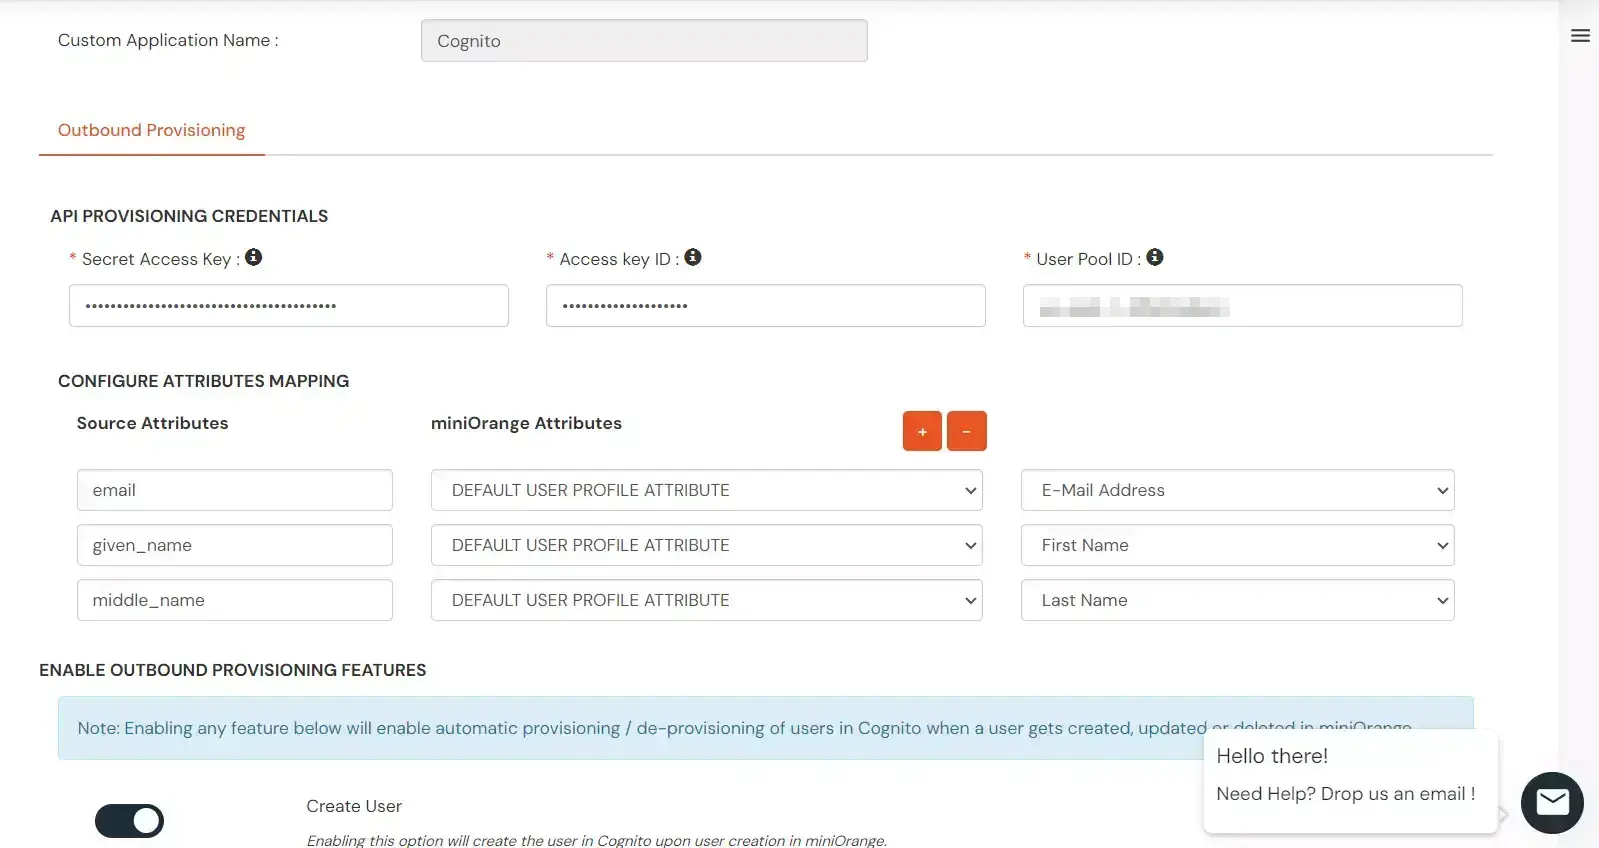The width and height of the screenshot is (1599, 848).
Task: Toggle the Create User switch
Action: tap(129, 821)
